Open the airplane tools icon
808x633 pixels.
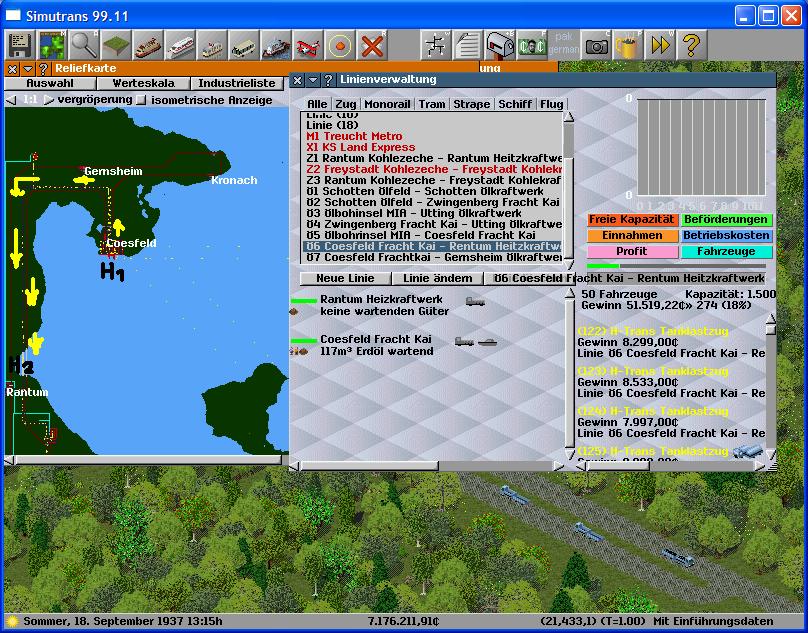click(x=308, y=46)
